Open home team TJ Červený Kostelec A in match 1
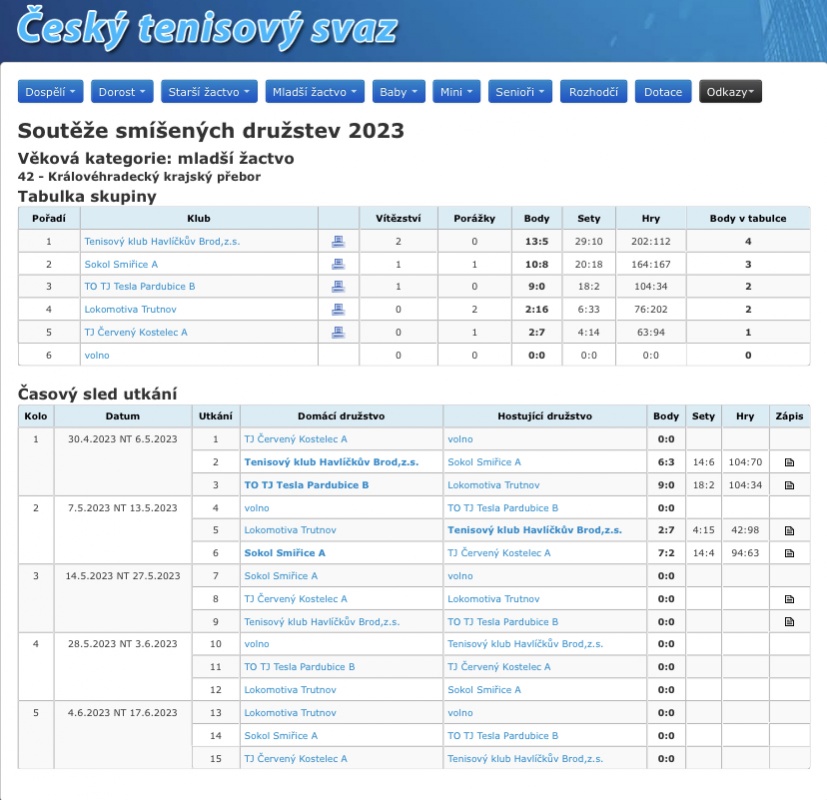 tap(295, 439)
